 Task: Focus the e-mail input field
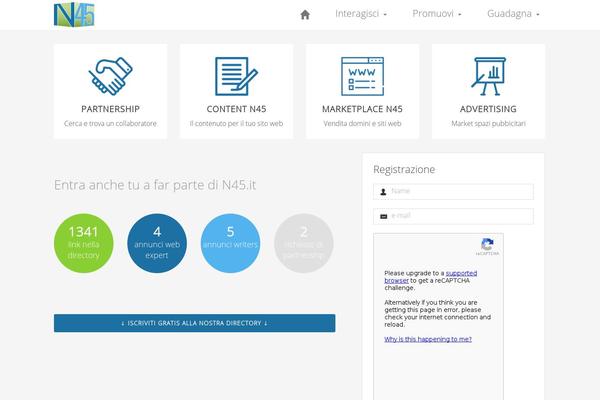coord(453,216)
